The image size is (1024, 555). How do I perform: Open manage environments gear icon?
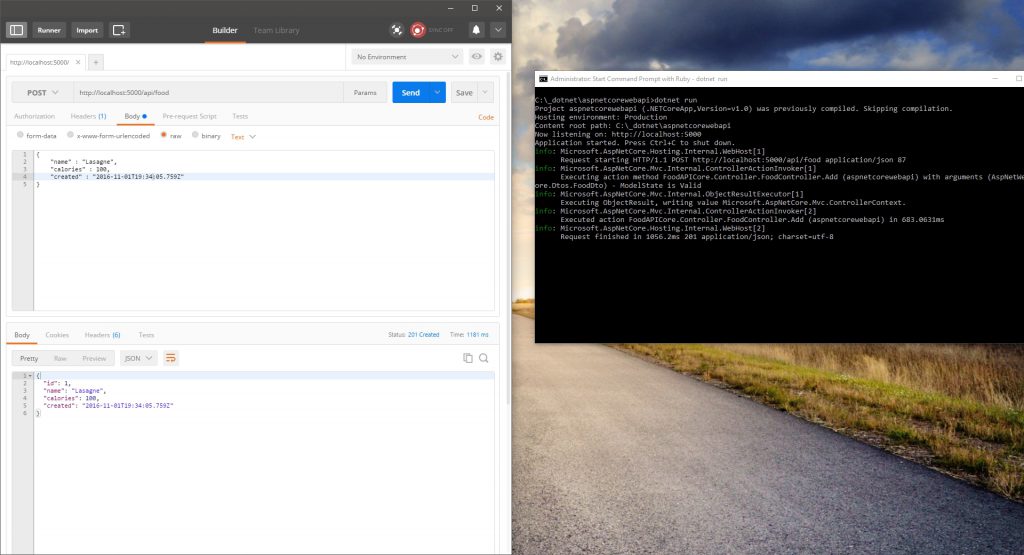498,57
